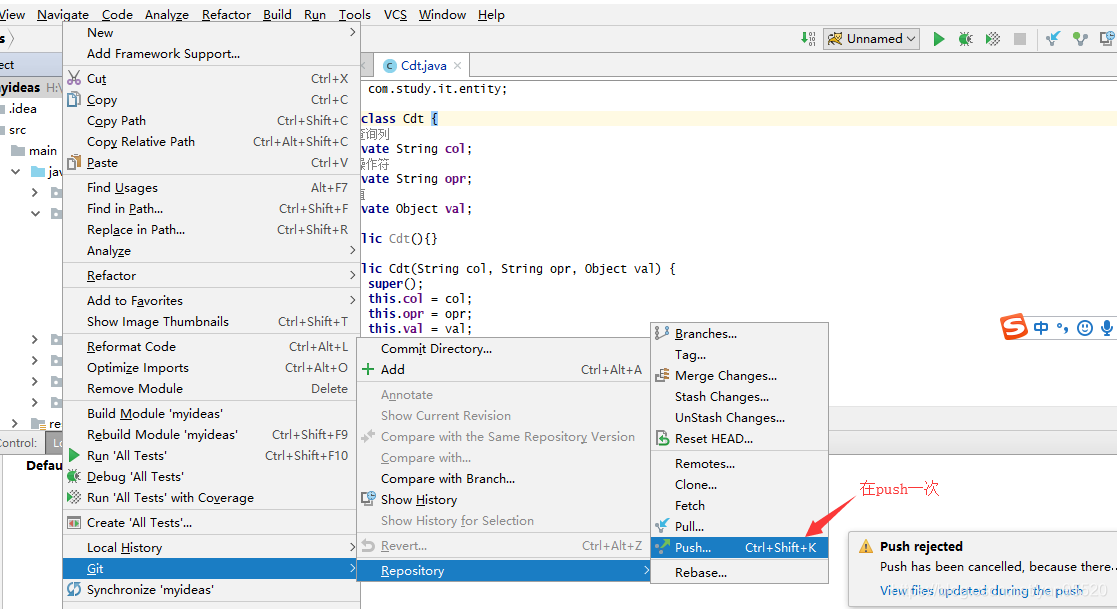Select Run 'All Tests' with Coverage

211,497
